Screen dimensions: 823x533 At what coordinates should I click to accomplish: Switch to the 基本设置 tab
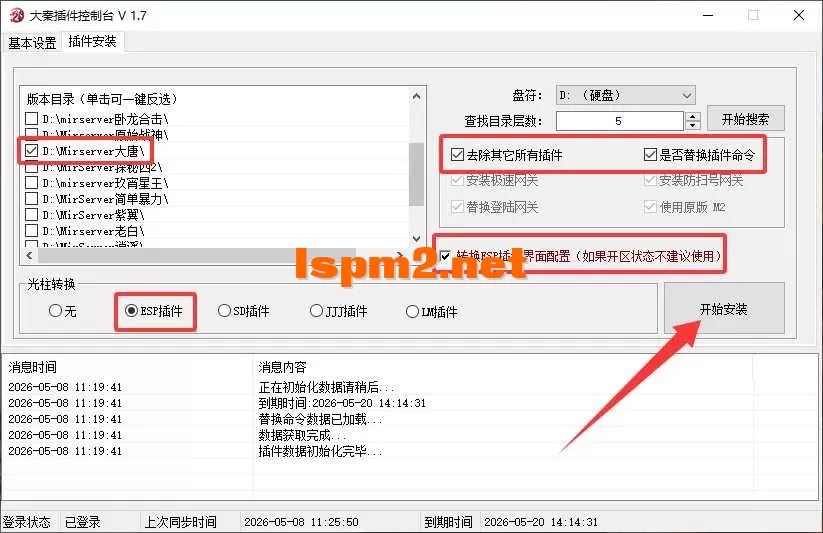click(x=33, y=43)
